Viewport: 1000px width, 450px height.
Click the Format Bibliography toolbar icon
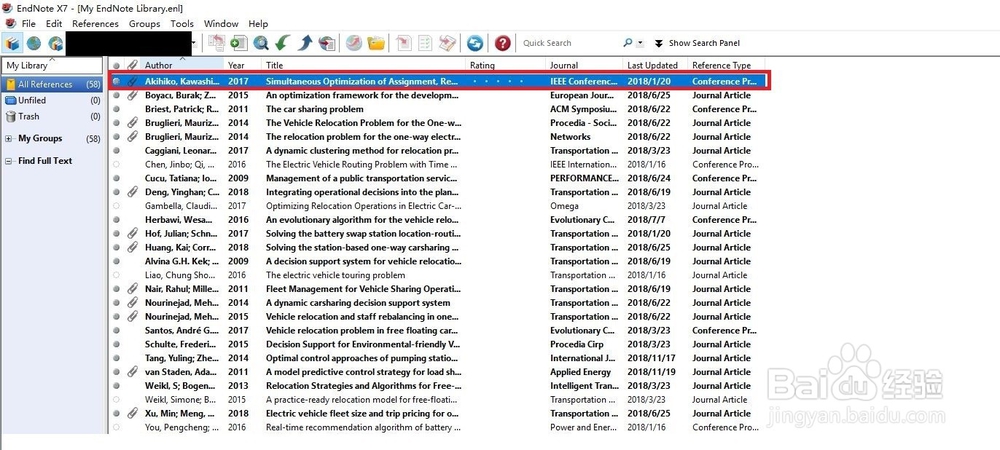pyautogui.click(x=425, y=43)
